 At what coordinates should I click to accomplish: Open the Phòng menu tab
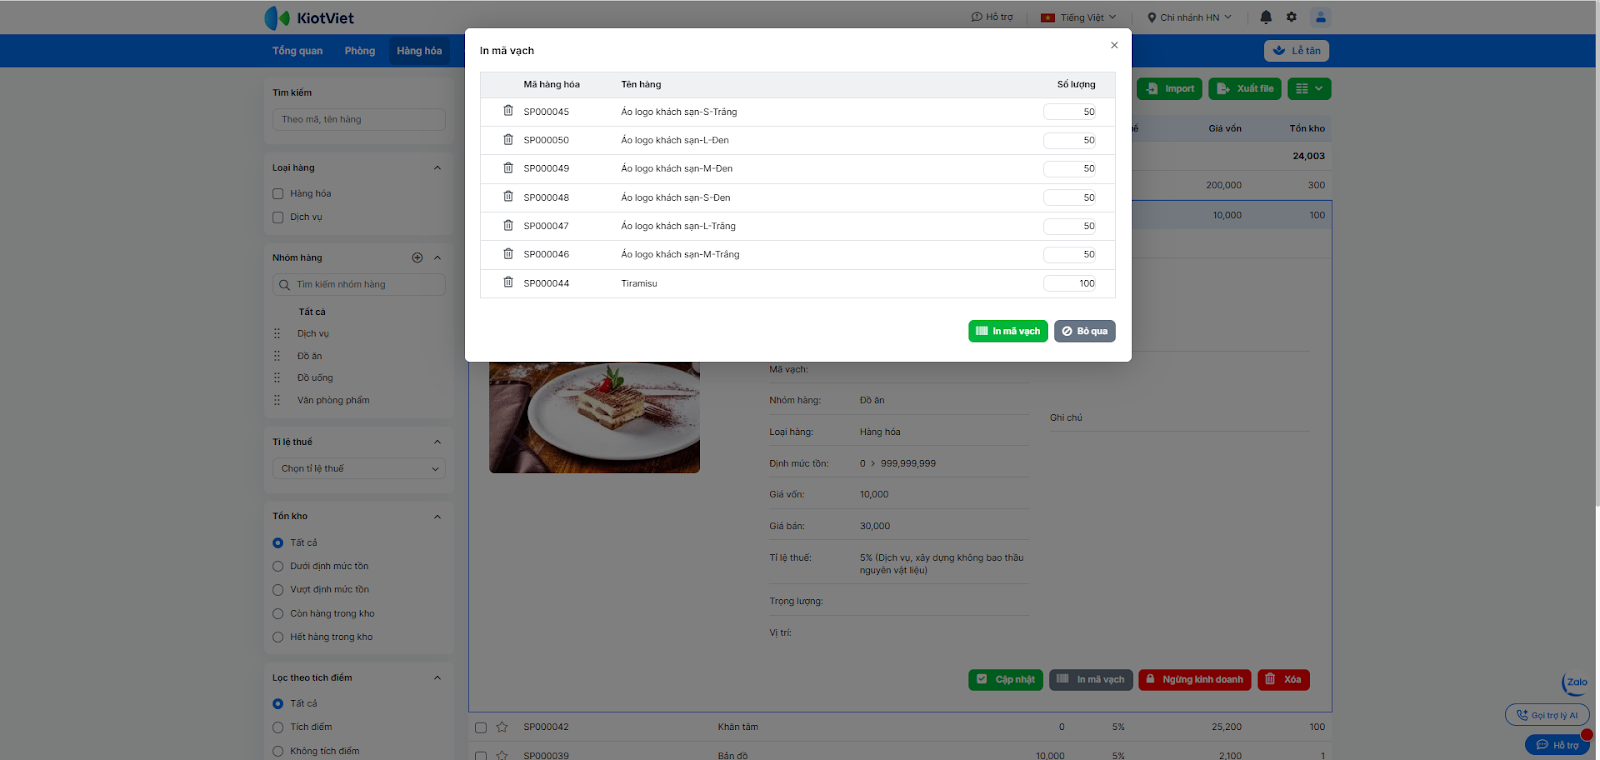pyautogui.click(x=360, y=51)
